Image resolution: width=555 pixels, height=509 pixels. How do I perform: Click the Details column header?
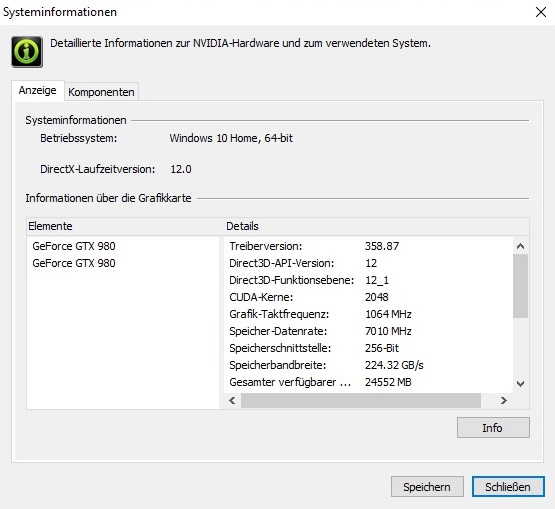pos(377,226)
